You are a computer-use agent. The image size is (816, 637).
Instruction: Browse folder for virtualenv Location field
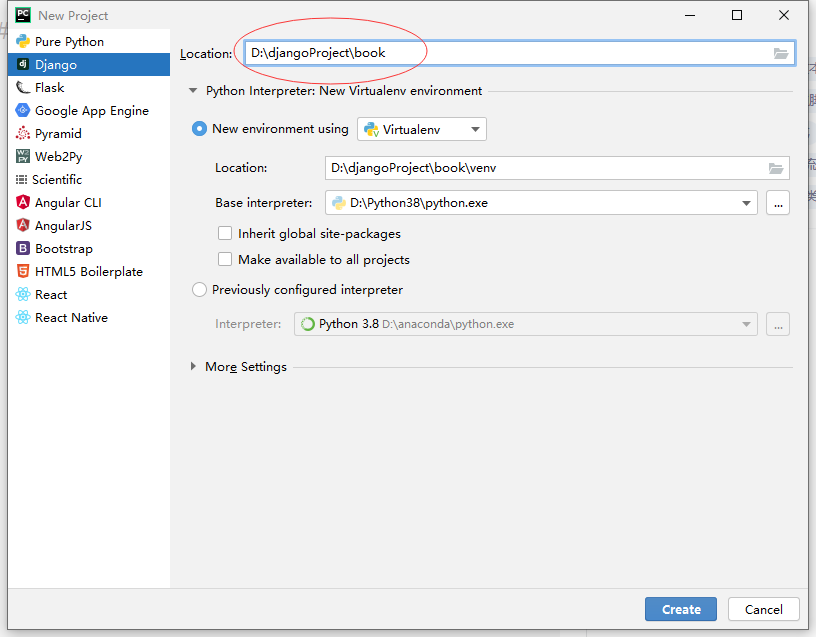pos(776,168)
